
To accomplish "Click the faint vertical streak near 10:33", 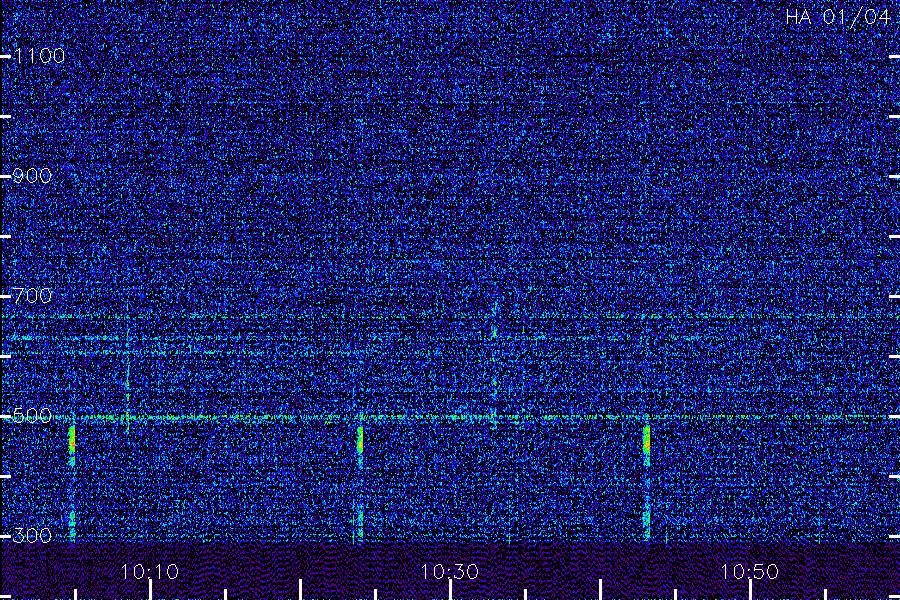I will (x=494, y=365).
